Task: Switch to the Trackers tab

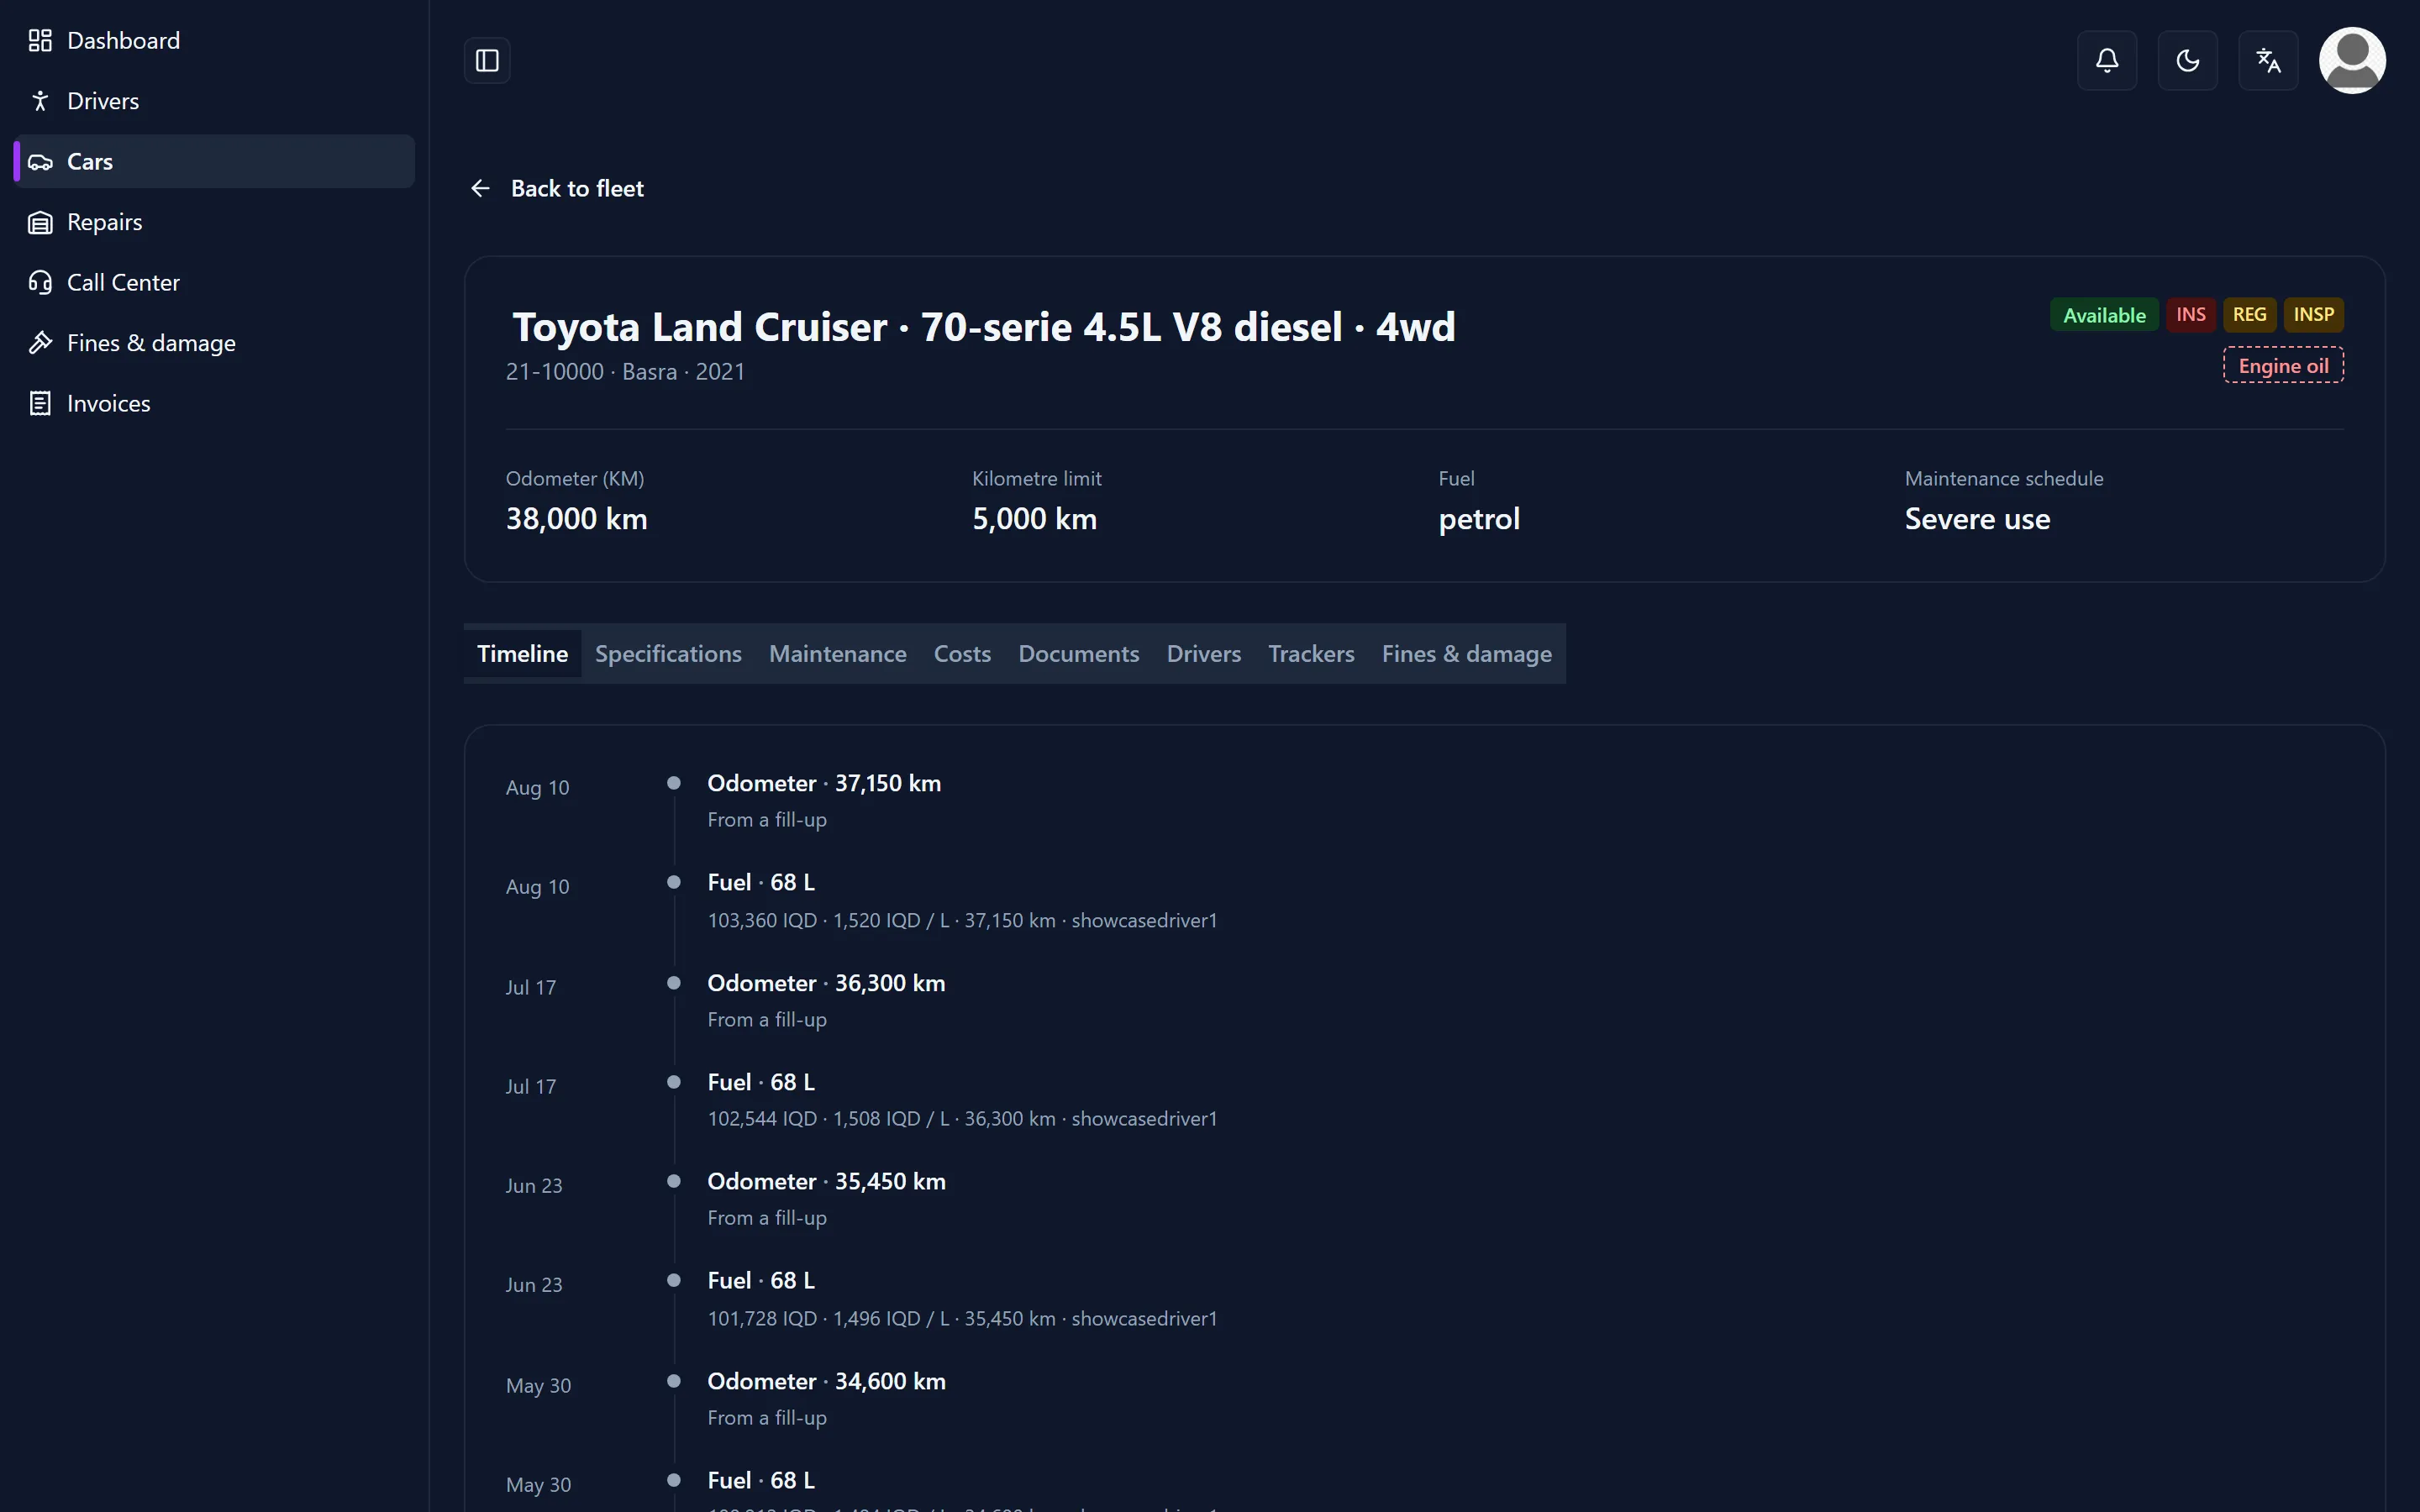Action: 1311,654
